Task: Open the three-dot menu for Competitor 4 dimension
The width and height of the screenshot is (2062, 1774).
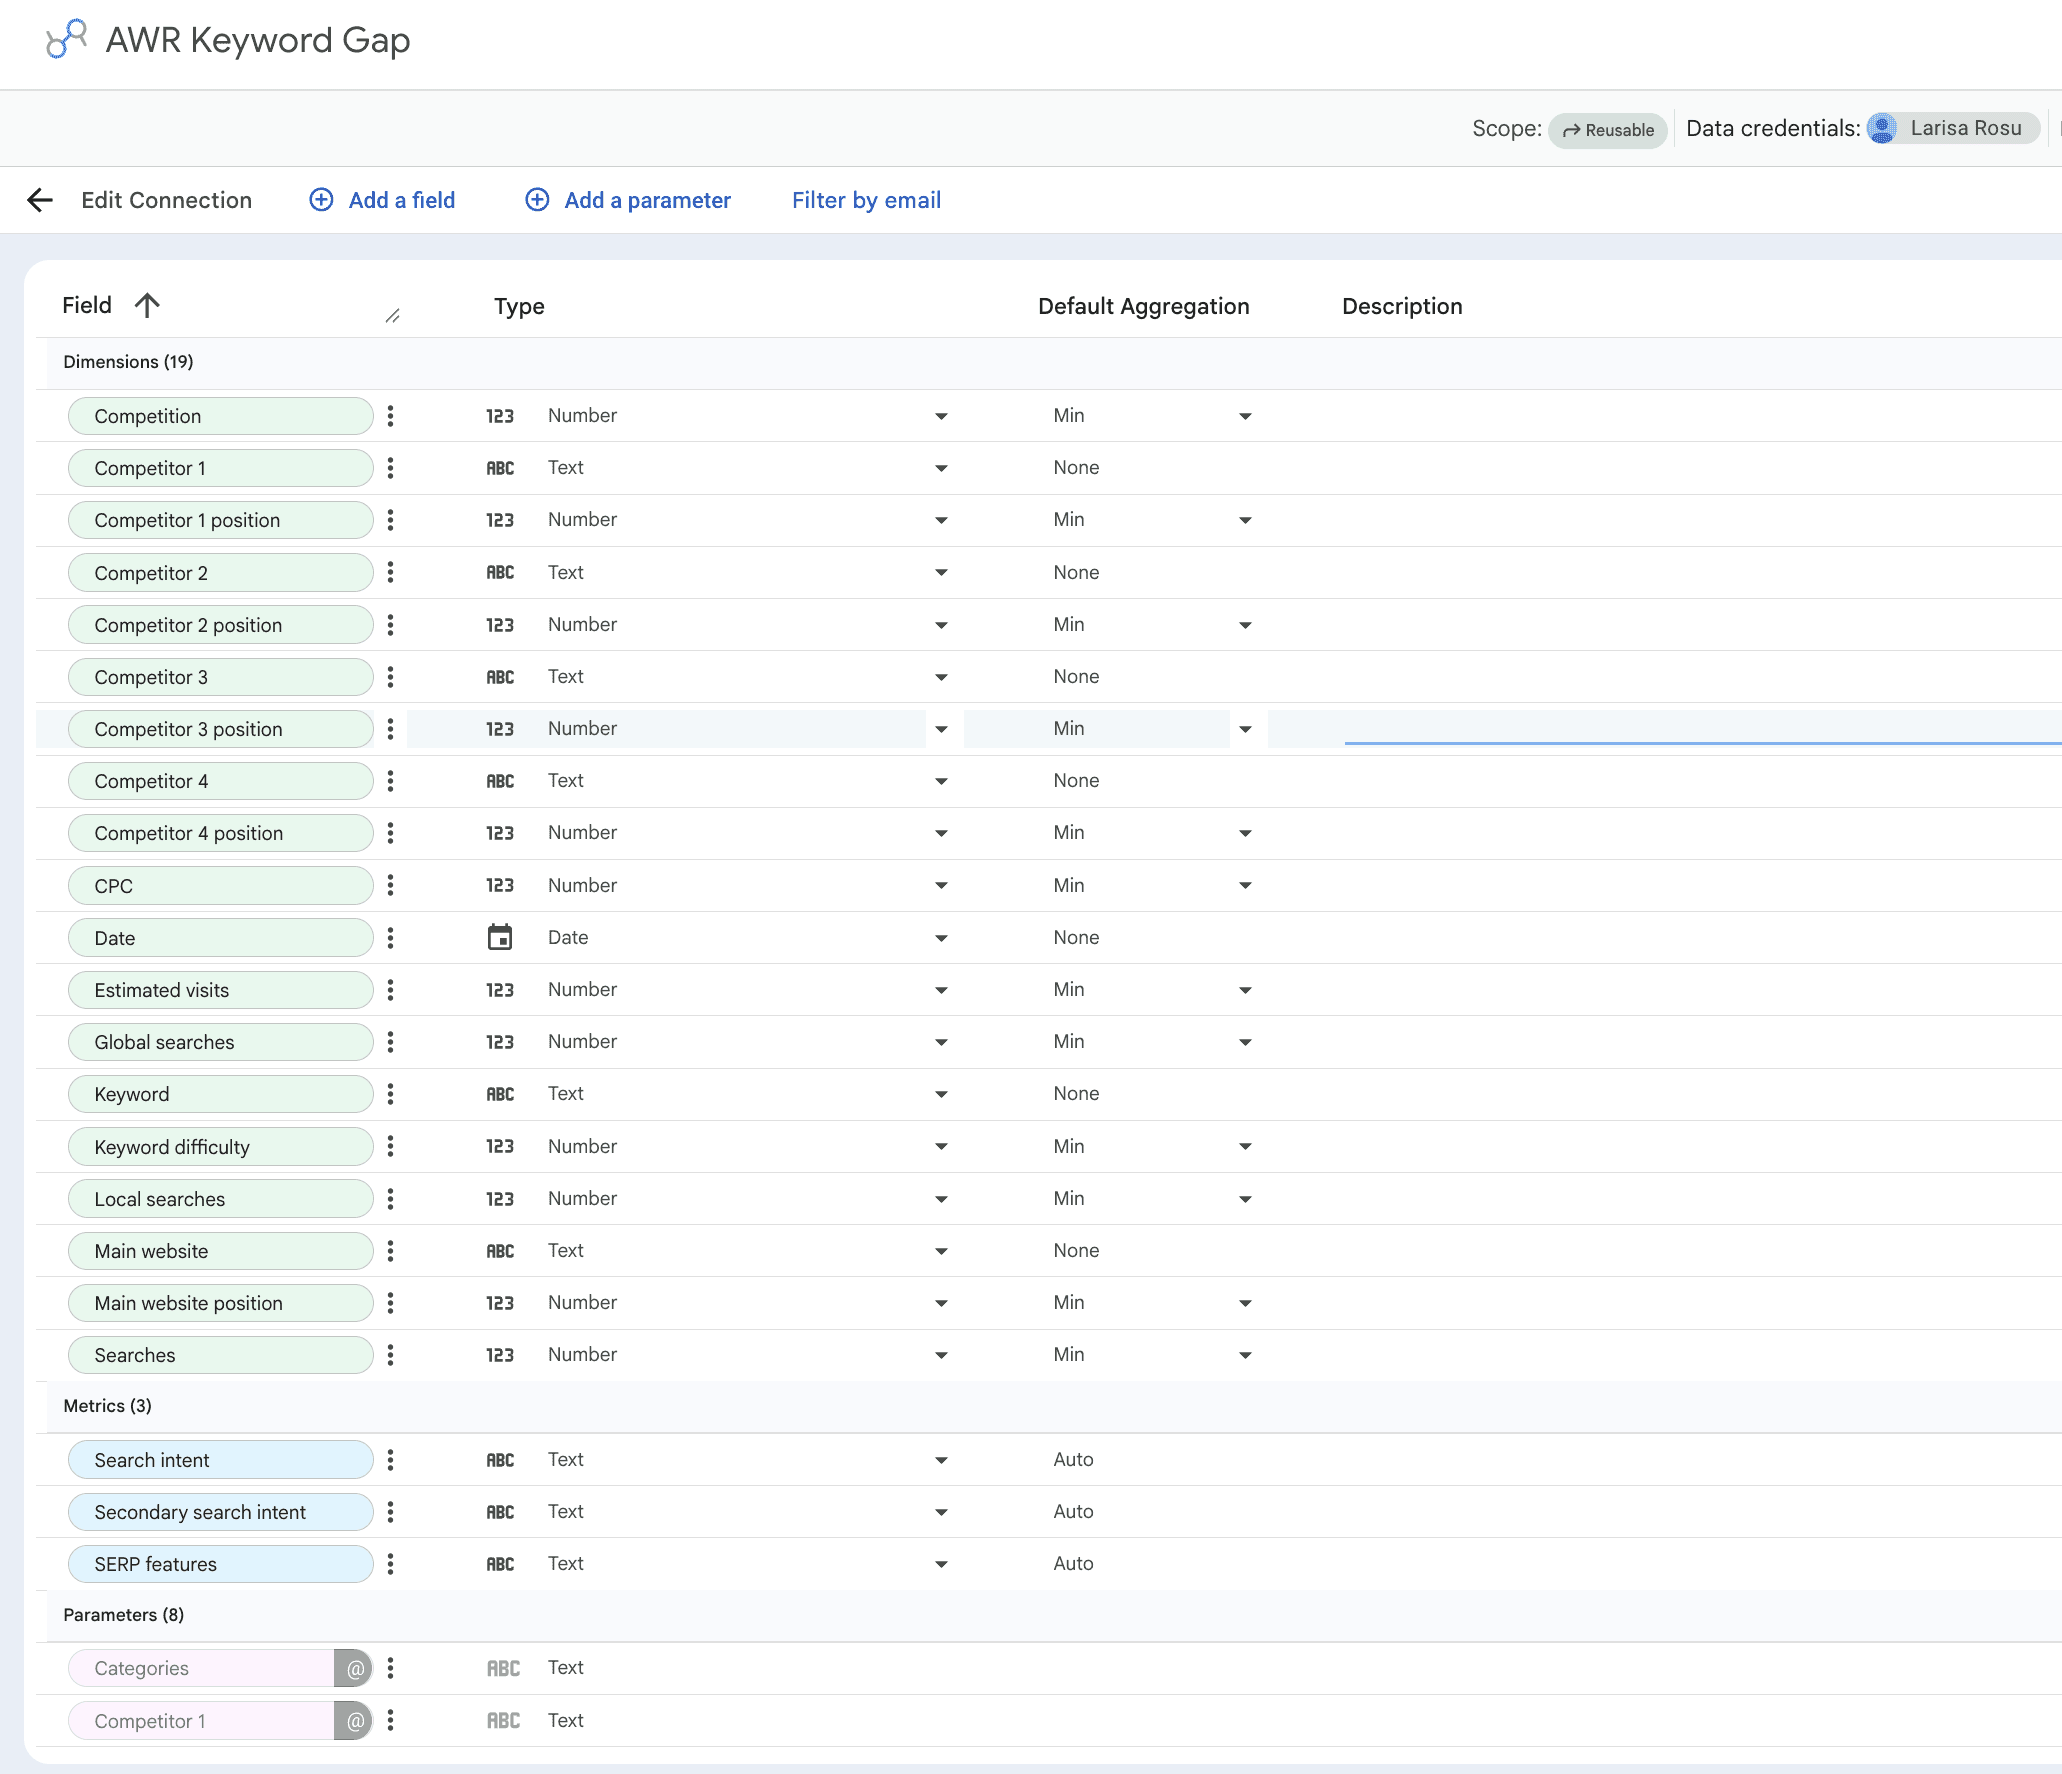Action: pyautogui.click(x=390, y=781)
